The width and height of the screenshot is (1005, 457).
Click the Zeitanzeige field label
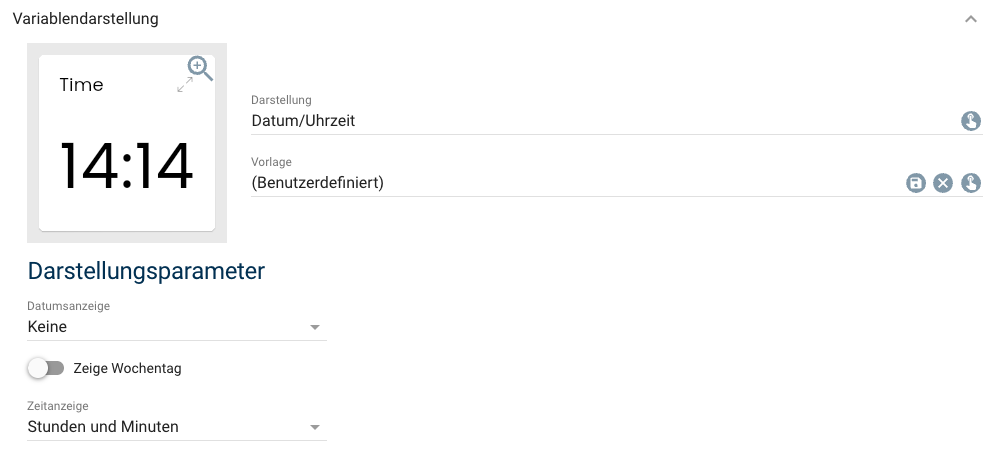57,407
